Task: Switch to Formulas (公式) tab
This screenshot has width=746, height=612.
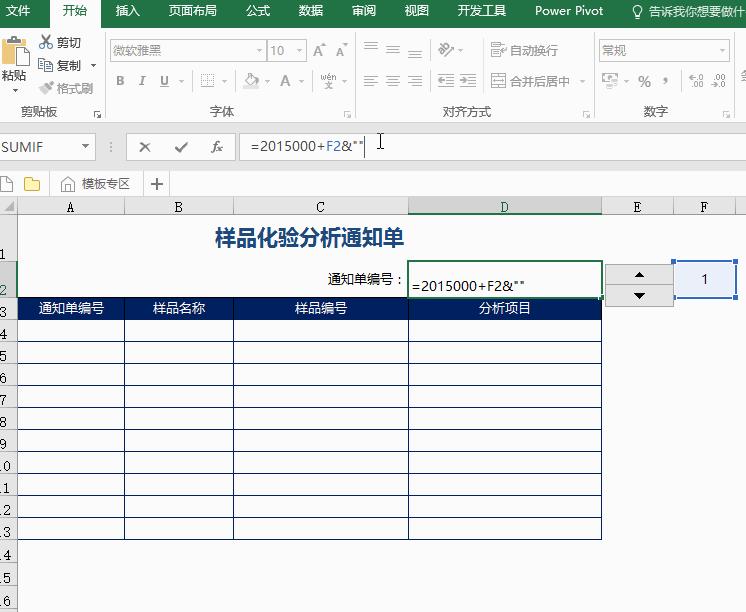Action: pos(258,10)
